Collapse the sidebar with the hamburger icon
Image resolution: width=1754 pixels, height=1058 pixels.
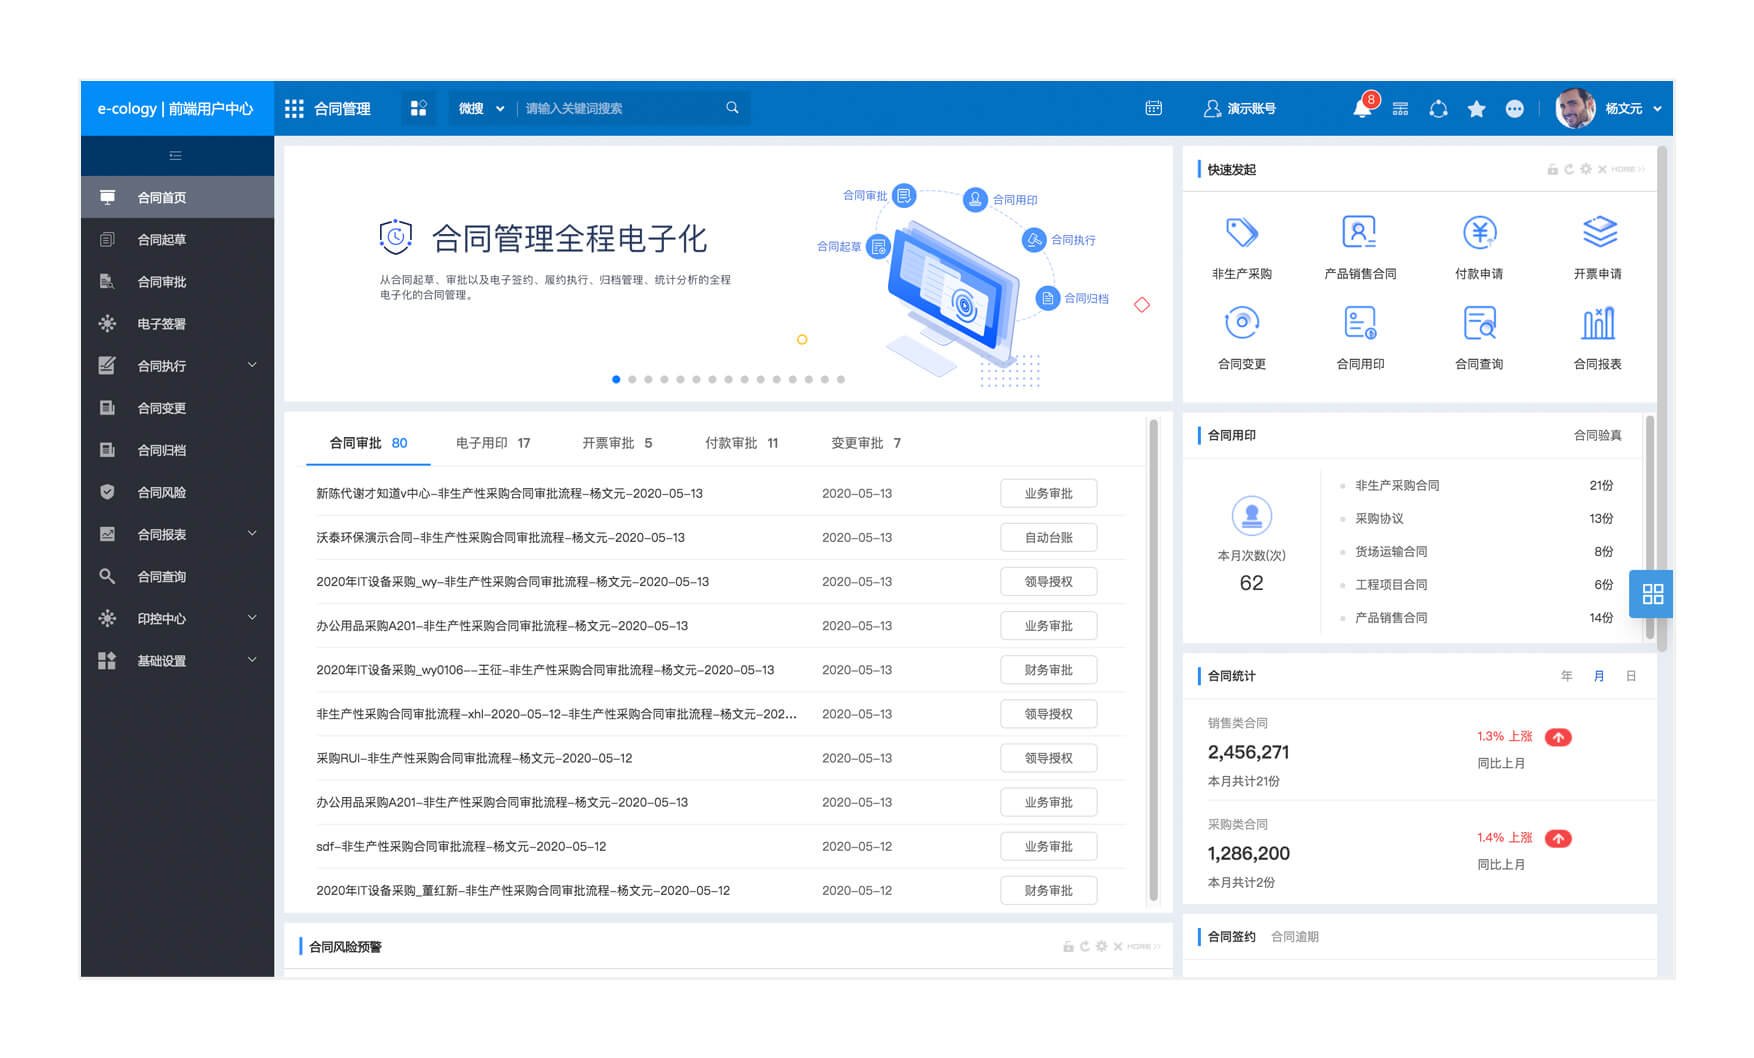coord(176,155)
